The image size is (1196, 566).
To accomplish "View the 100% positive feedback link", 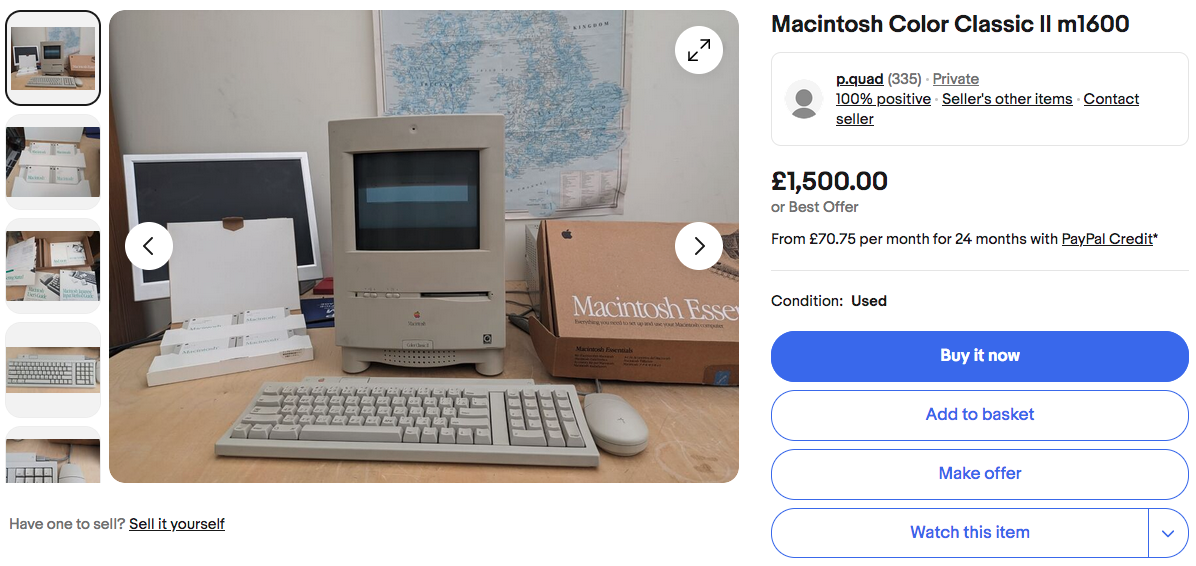I will tap(883, 99).
